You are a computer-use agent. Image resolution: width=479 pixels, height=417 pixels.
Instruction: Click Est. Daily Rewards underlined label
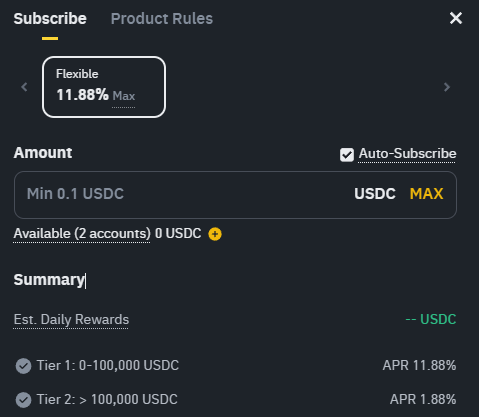click(x=71, y=320)
